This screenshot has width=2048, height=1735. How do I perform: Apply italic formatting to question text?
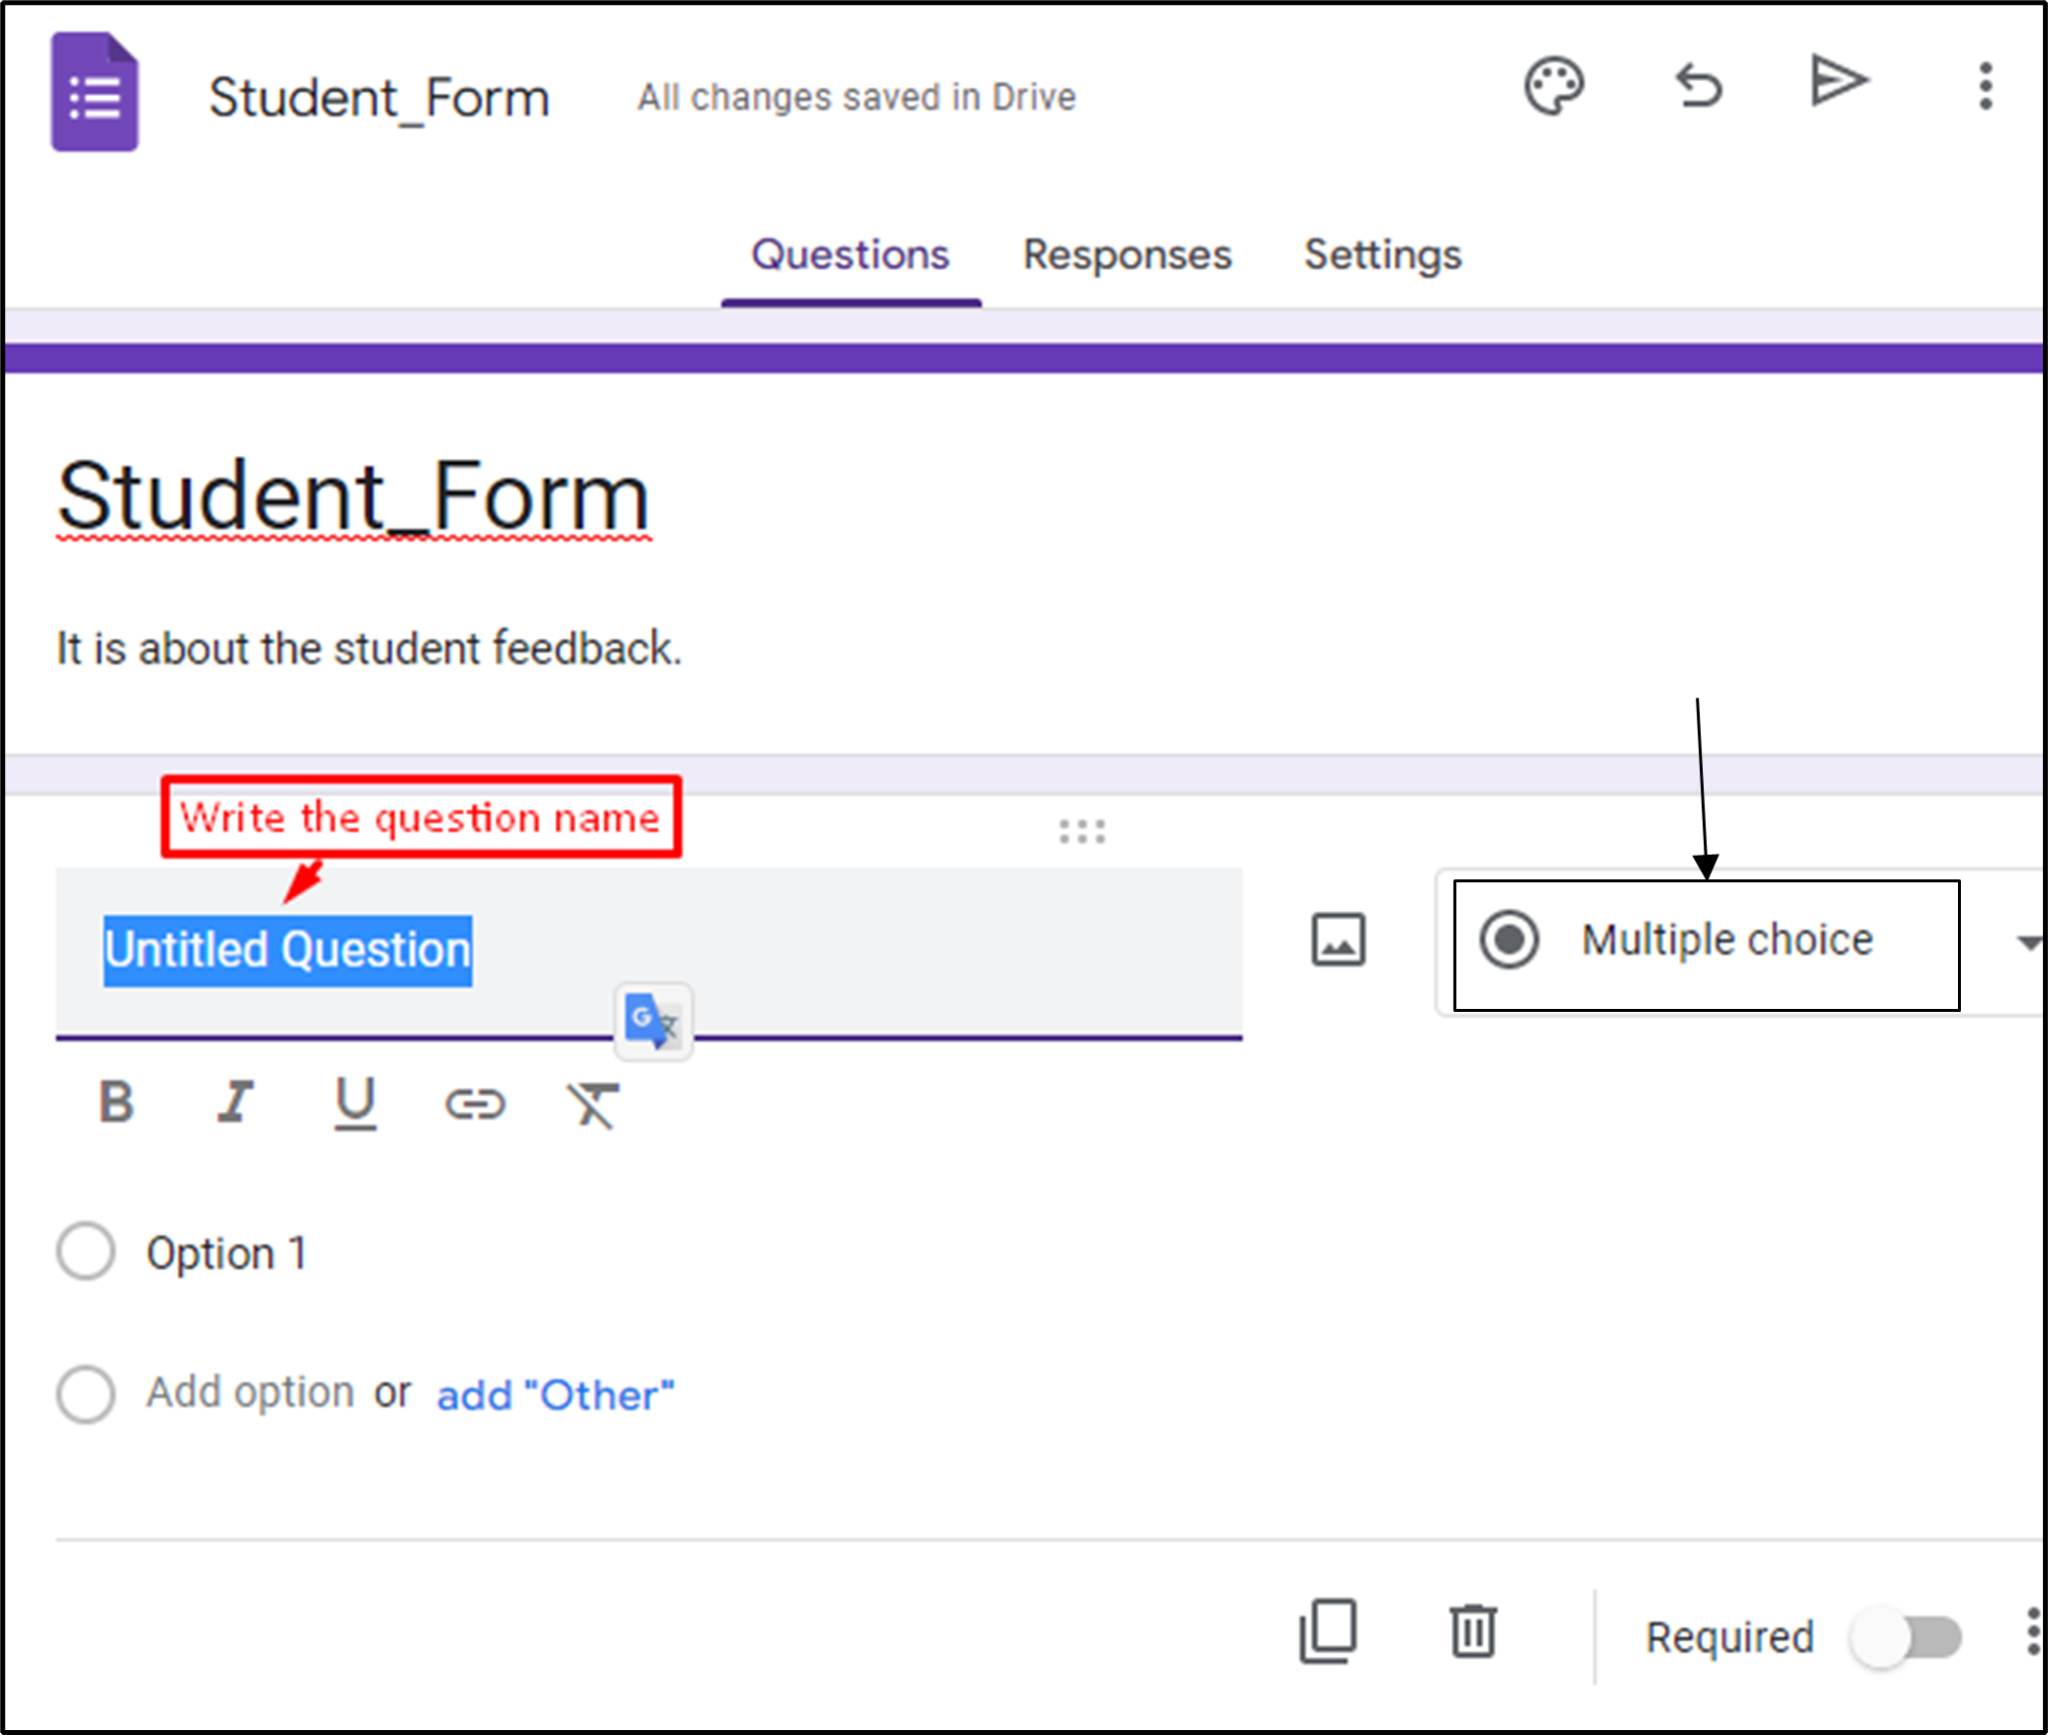[236, 1103]
